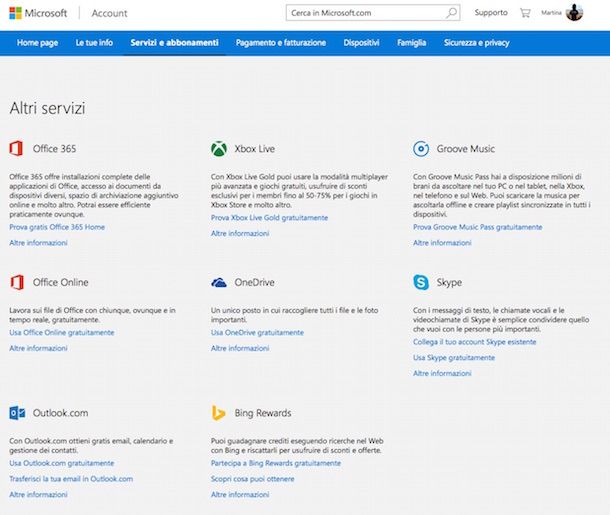
Task: Click the Groove Music icon
Action: point(421,149)
